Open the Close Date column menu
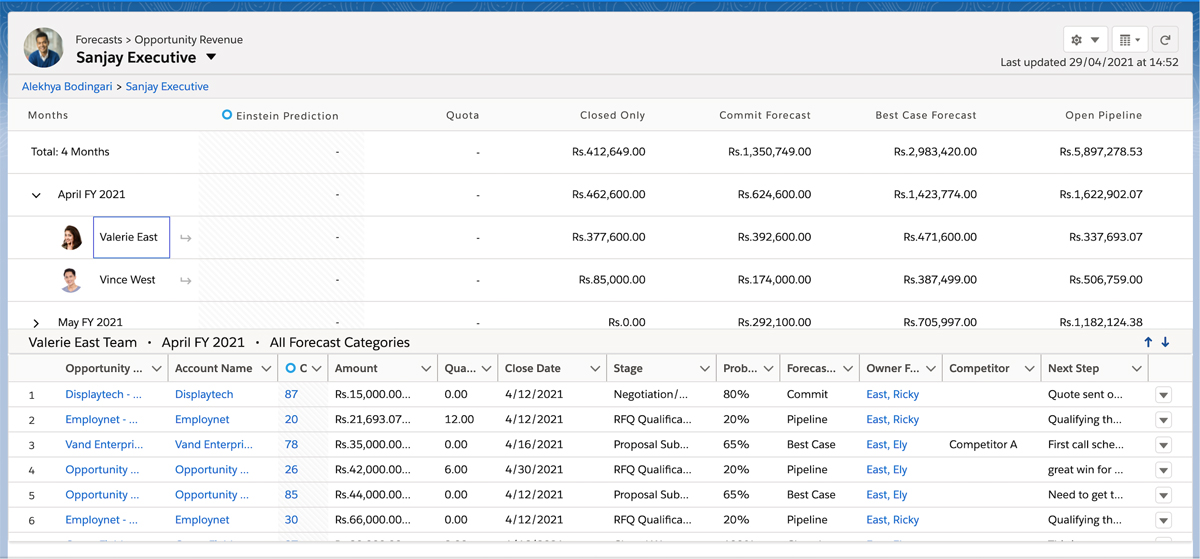The height and width of the screenshot is (559, 1200). tap(594, 369)
